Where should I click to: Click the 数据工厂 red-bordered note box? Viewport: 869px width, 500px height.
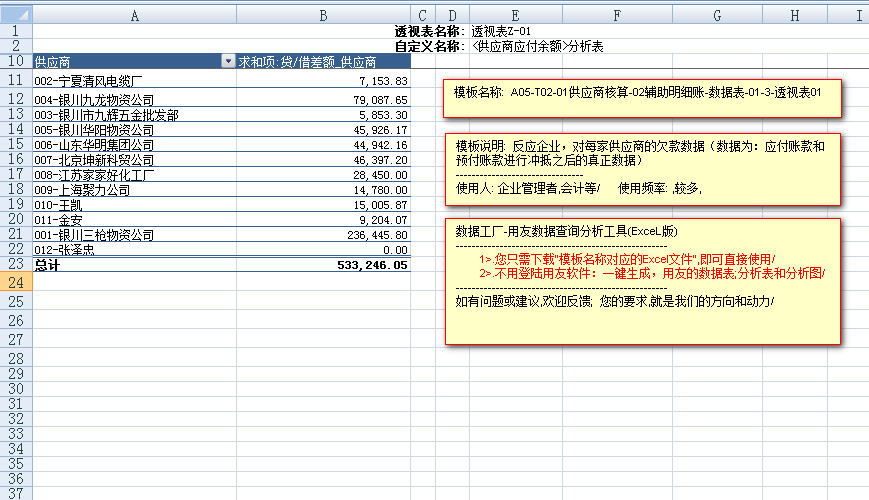[642, 280]
